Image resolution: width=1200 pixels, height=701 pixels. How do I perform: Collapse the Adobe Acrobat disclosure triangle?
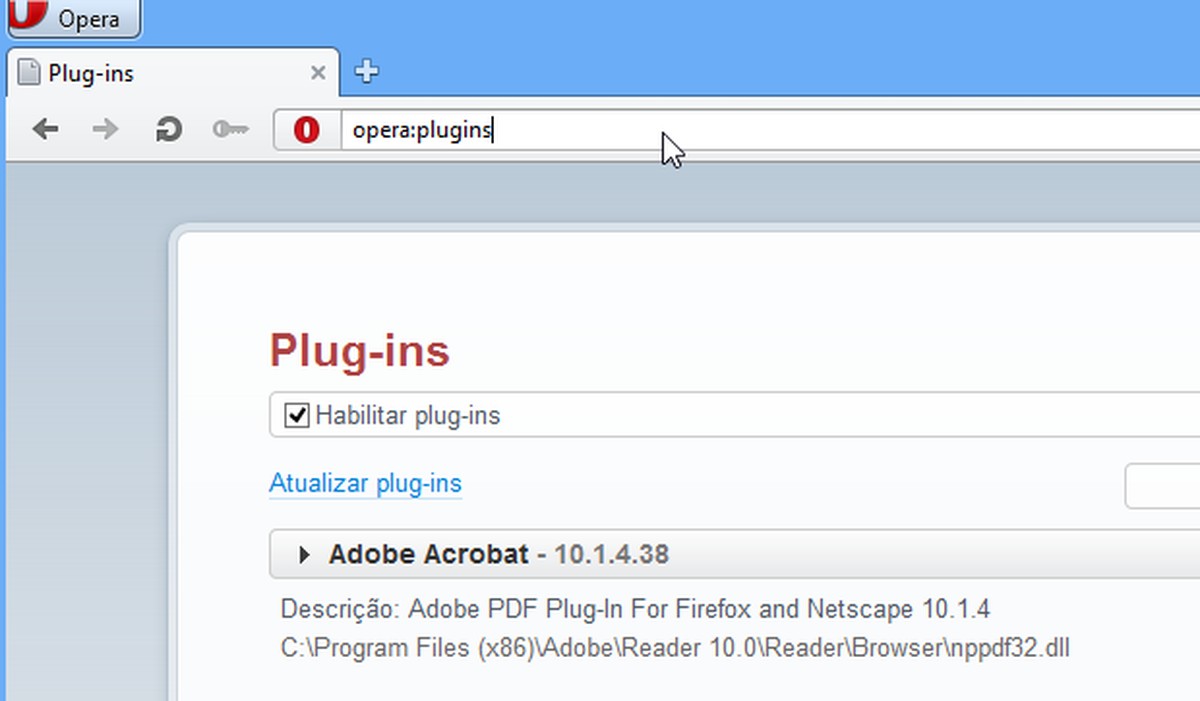coord(303,554)
